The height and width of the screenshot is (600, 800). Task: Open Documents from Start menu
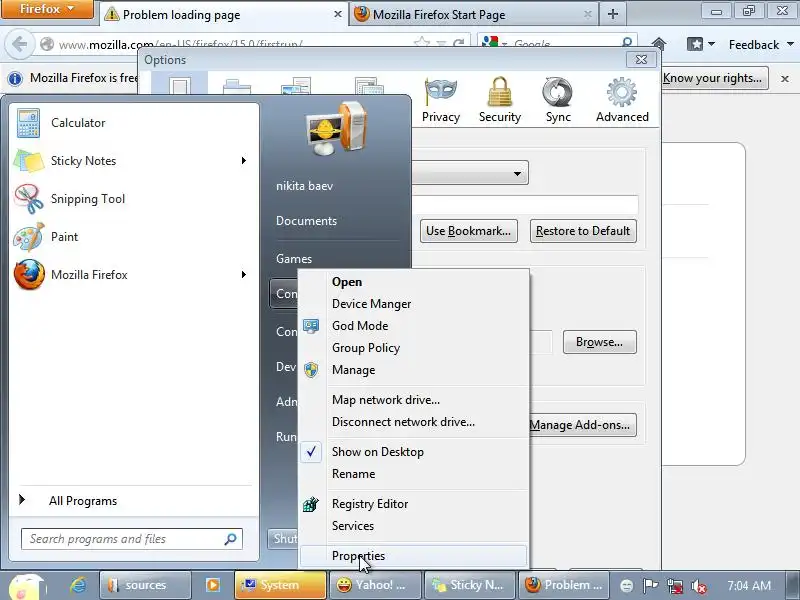pos(306,221)
